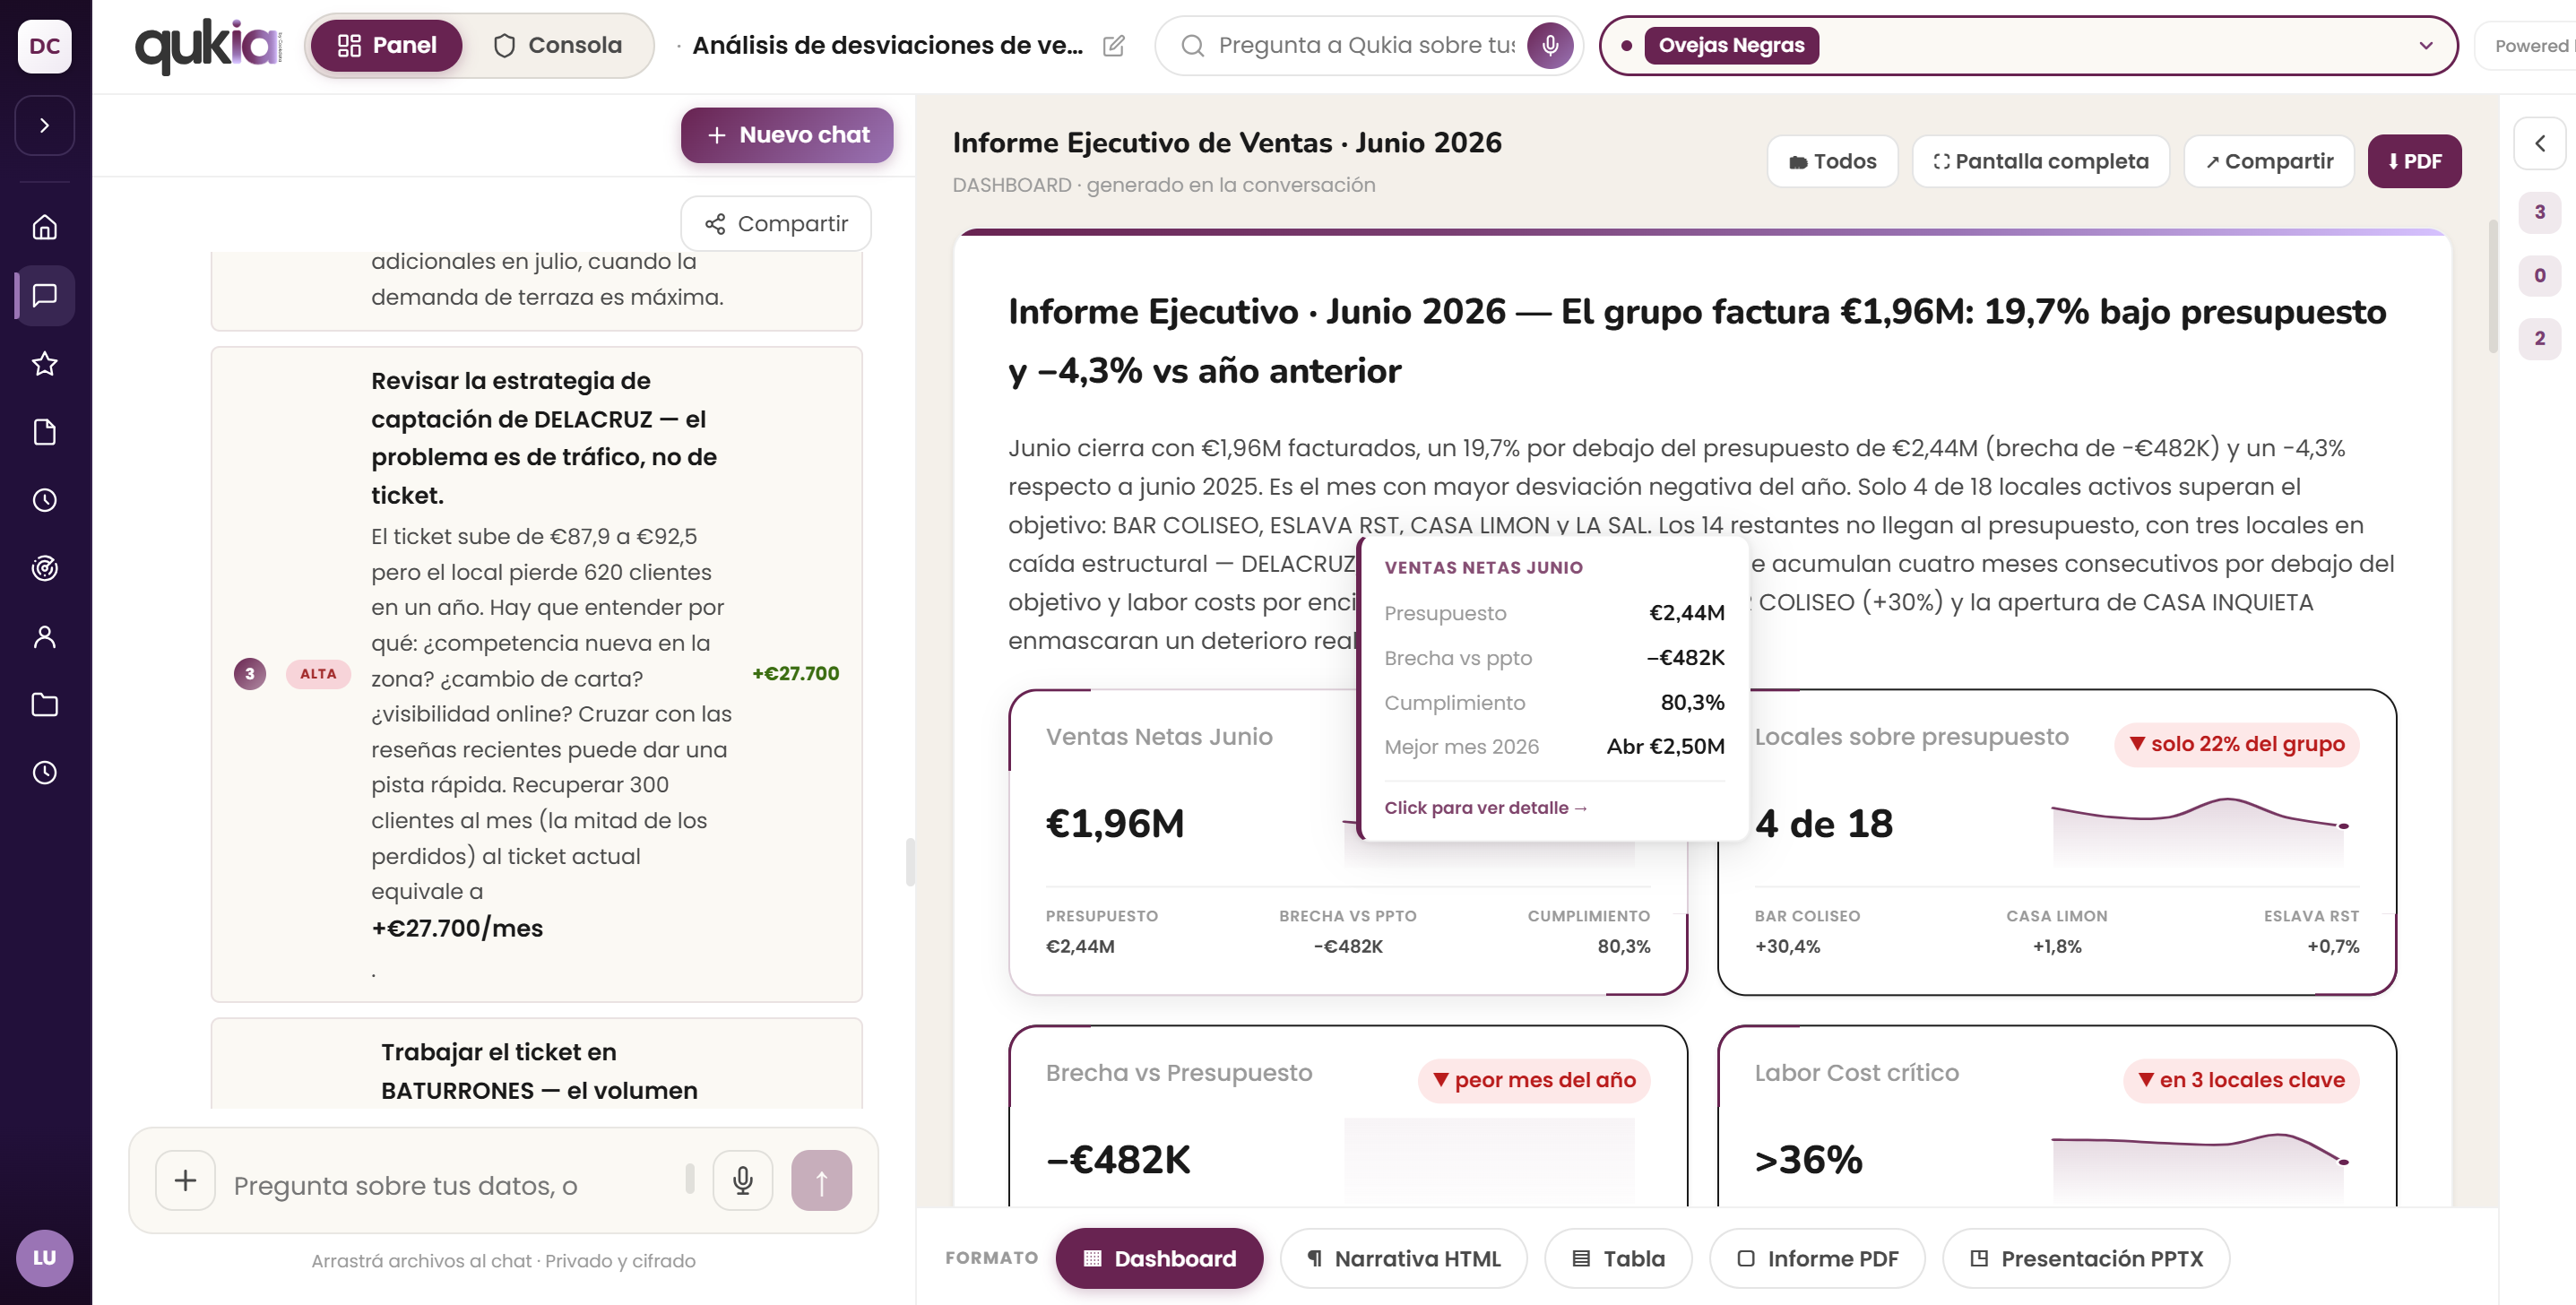
Task: Select the Dashboard format tab
Action: [1159, 1258]
